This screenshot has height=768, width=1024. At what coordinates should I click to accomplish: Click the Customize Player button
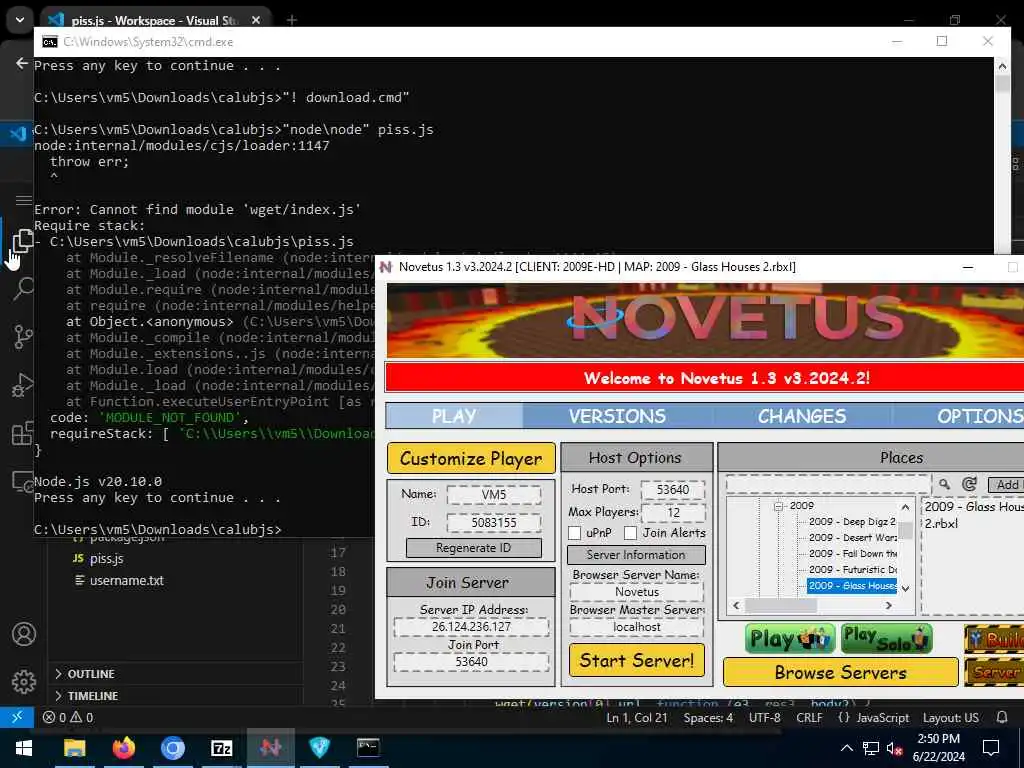tap(471, 458)
